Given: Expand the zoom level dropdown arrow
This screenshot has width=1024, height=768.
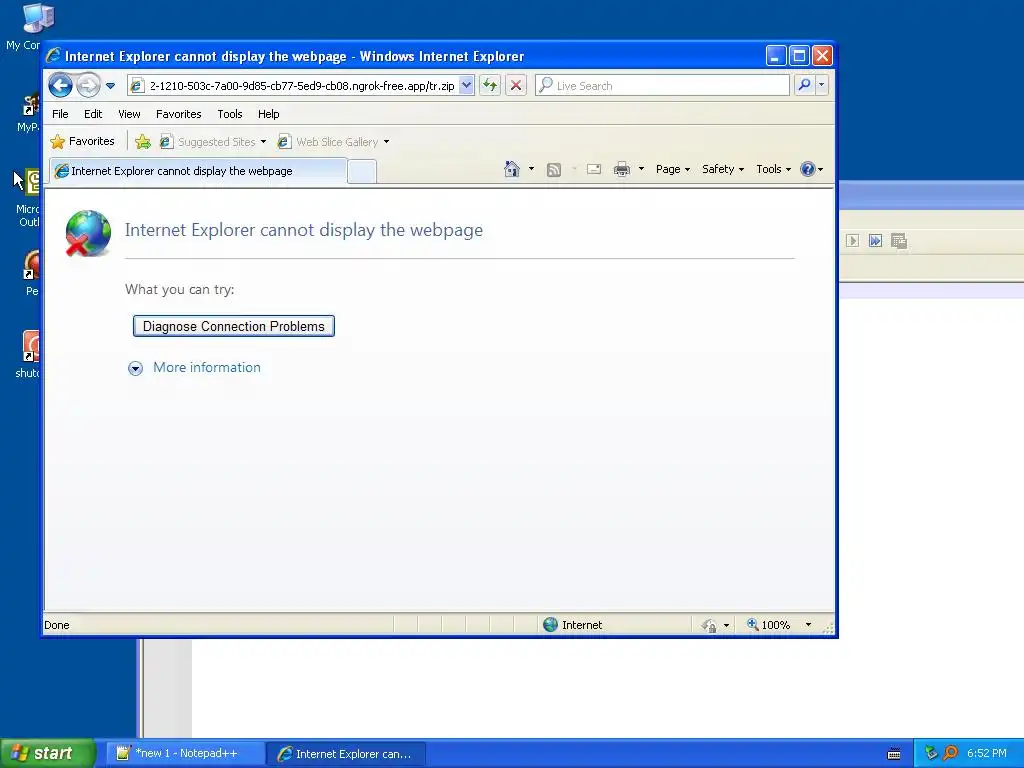Looking at the screenshot, I should click(x=808, y=625).
